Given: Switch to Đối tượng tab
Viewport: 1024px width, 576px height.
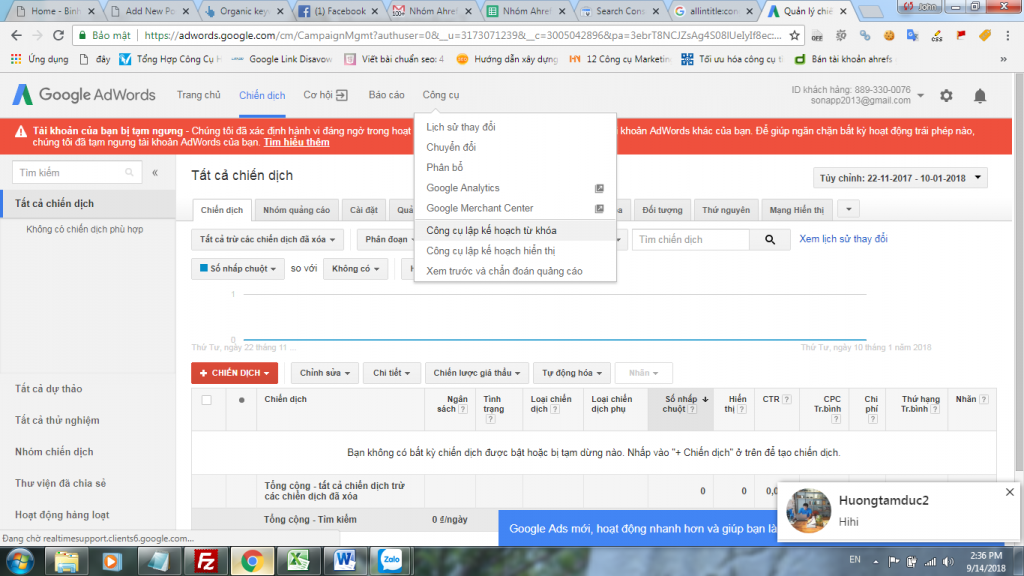Looking at the screenshot, I should (662, 210).
